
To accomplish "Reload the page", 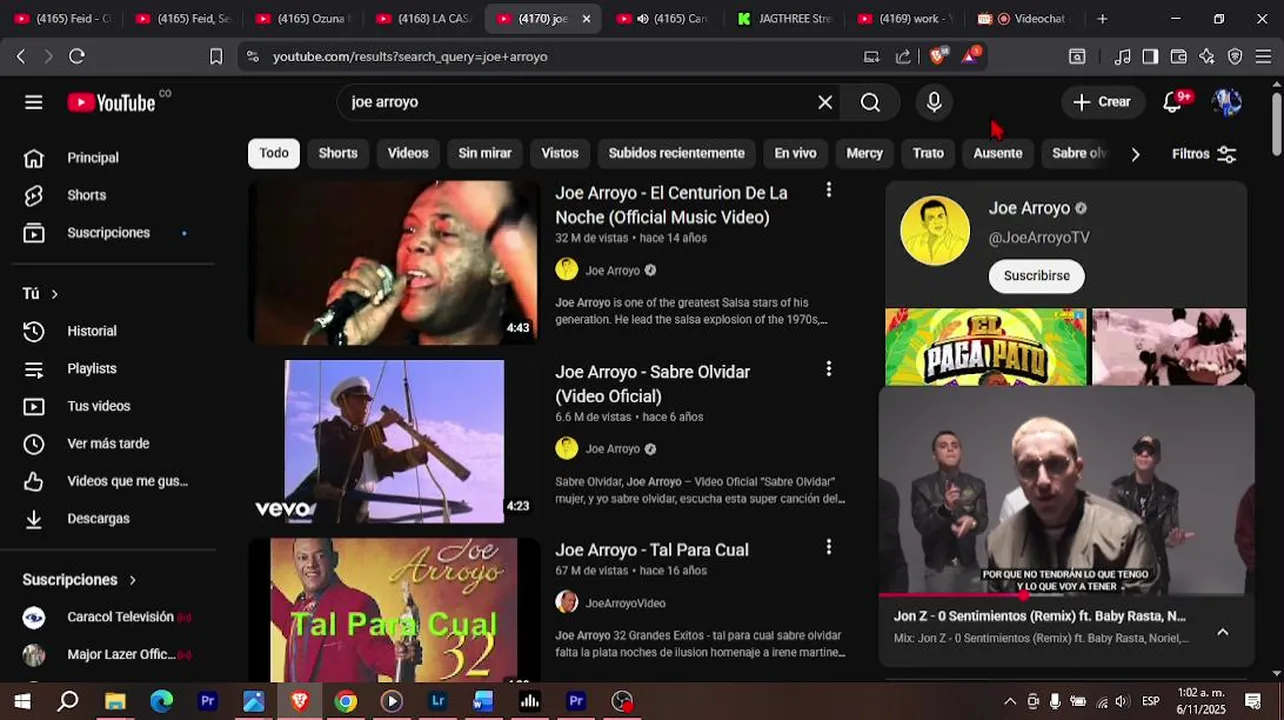I will tap(77, 57).
